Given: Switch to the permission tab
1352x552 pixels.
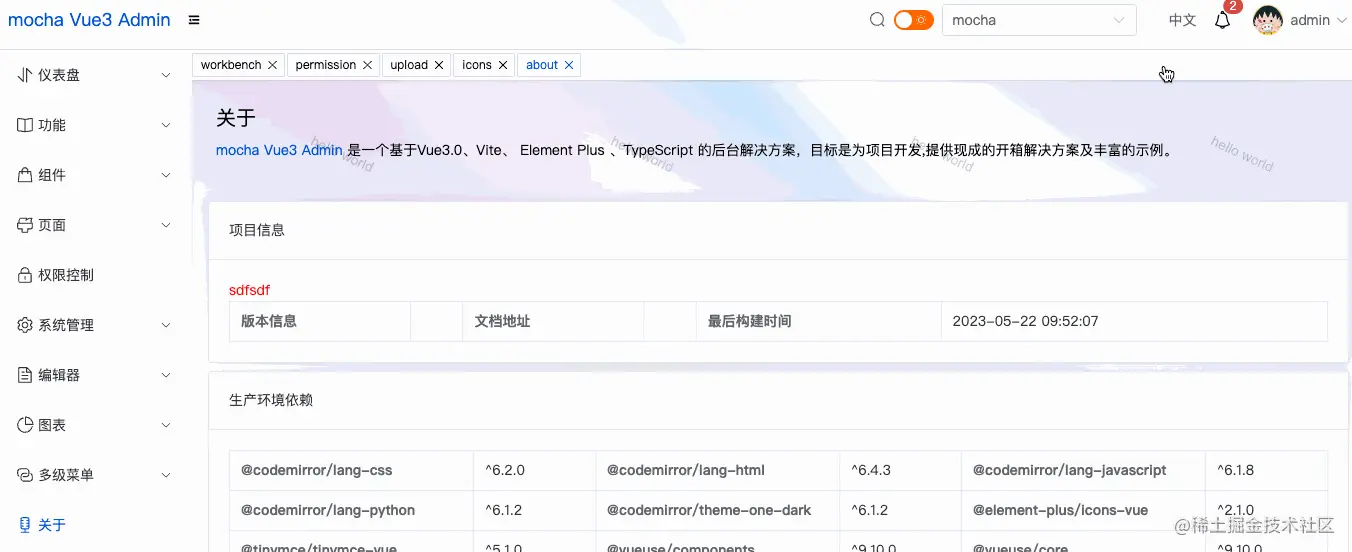Looking at the screenshot, I should [x=326, y=65].
